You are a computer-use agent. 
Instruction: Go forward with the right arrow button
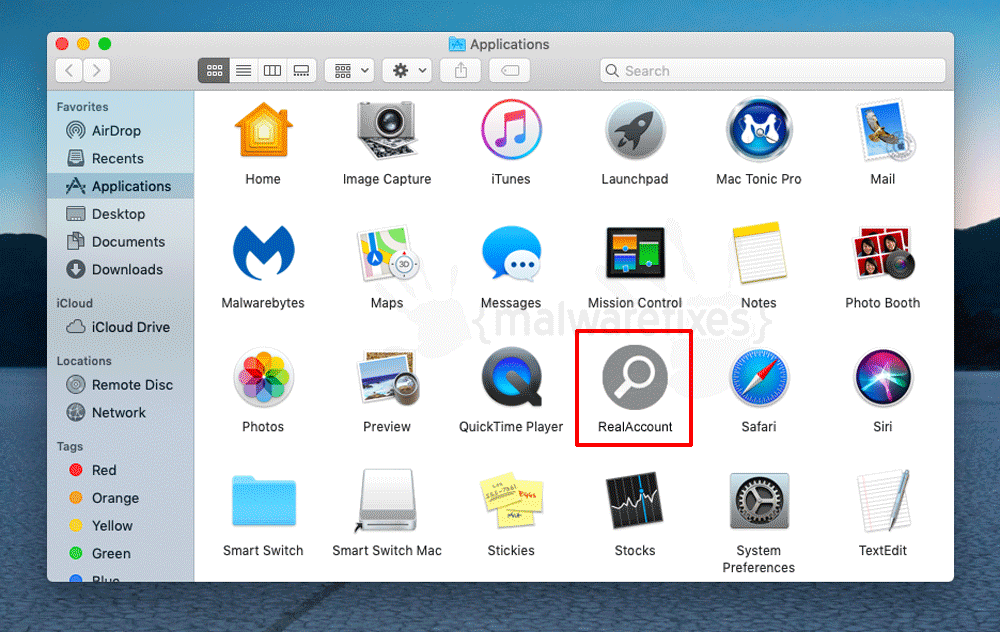(x=97, y=70)
